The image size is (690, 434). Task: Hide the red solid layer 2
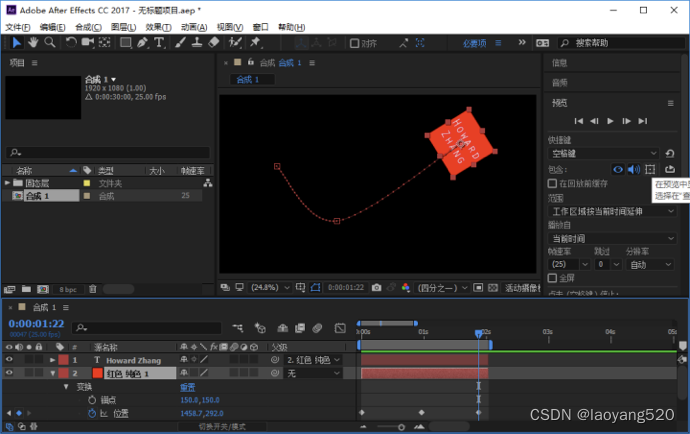click(9, 373)
